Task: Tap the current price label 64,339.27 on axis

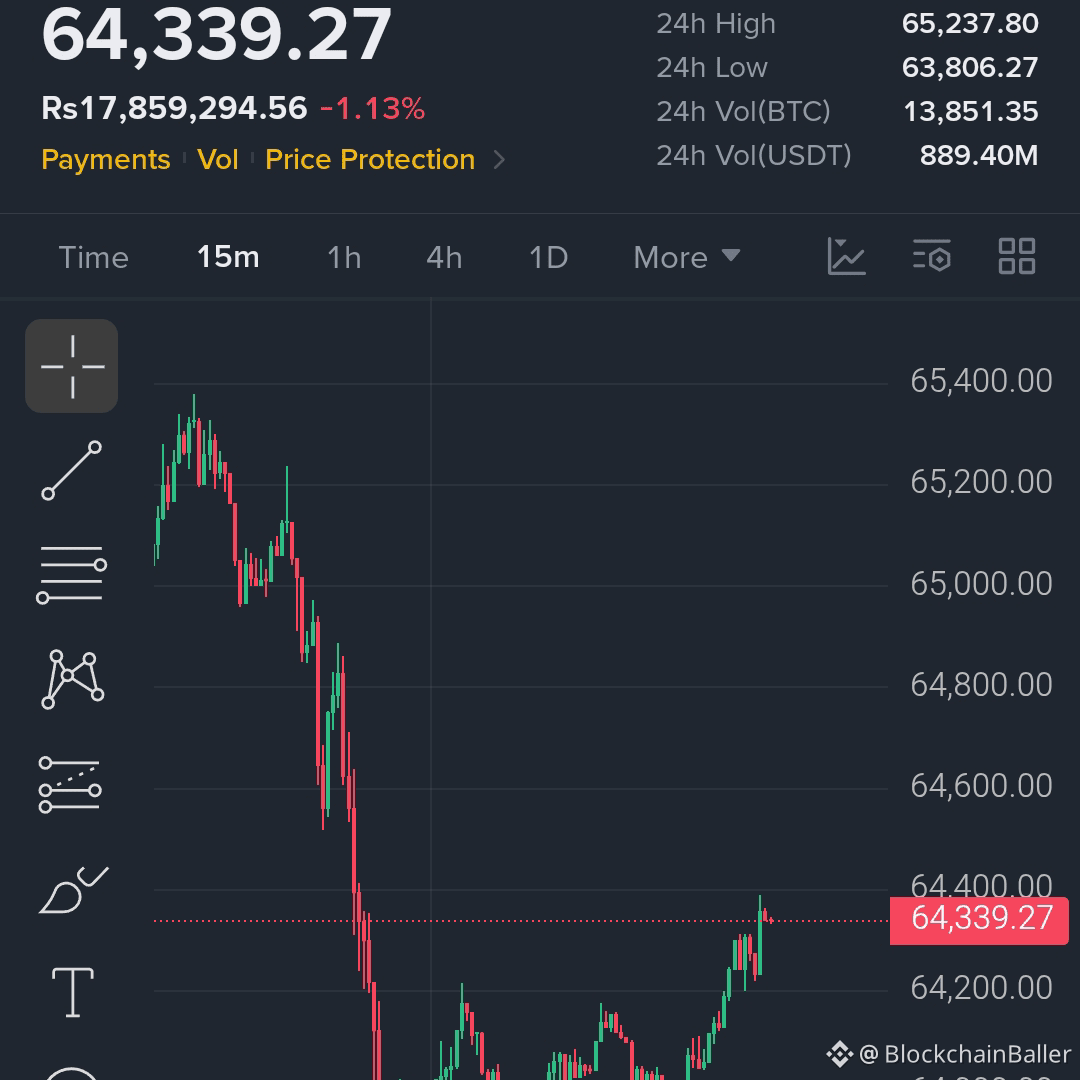Action: pyautogui.click(x=979, y=920)
